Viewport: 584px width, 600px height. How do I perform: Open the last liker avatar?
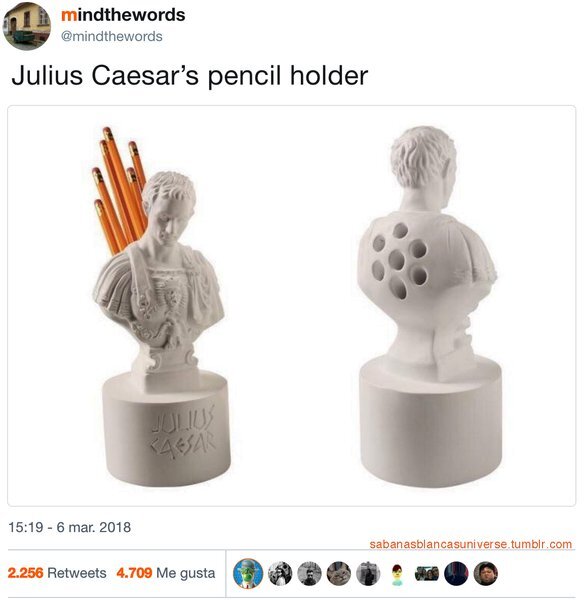486,574
